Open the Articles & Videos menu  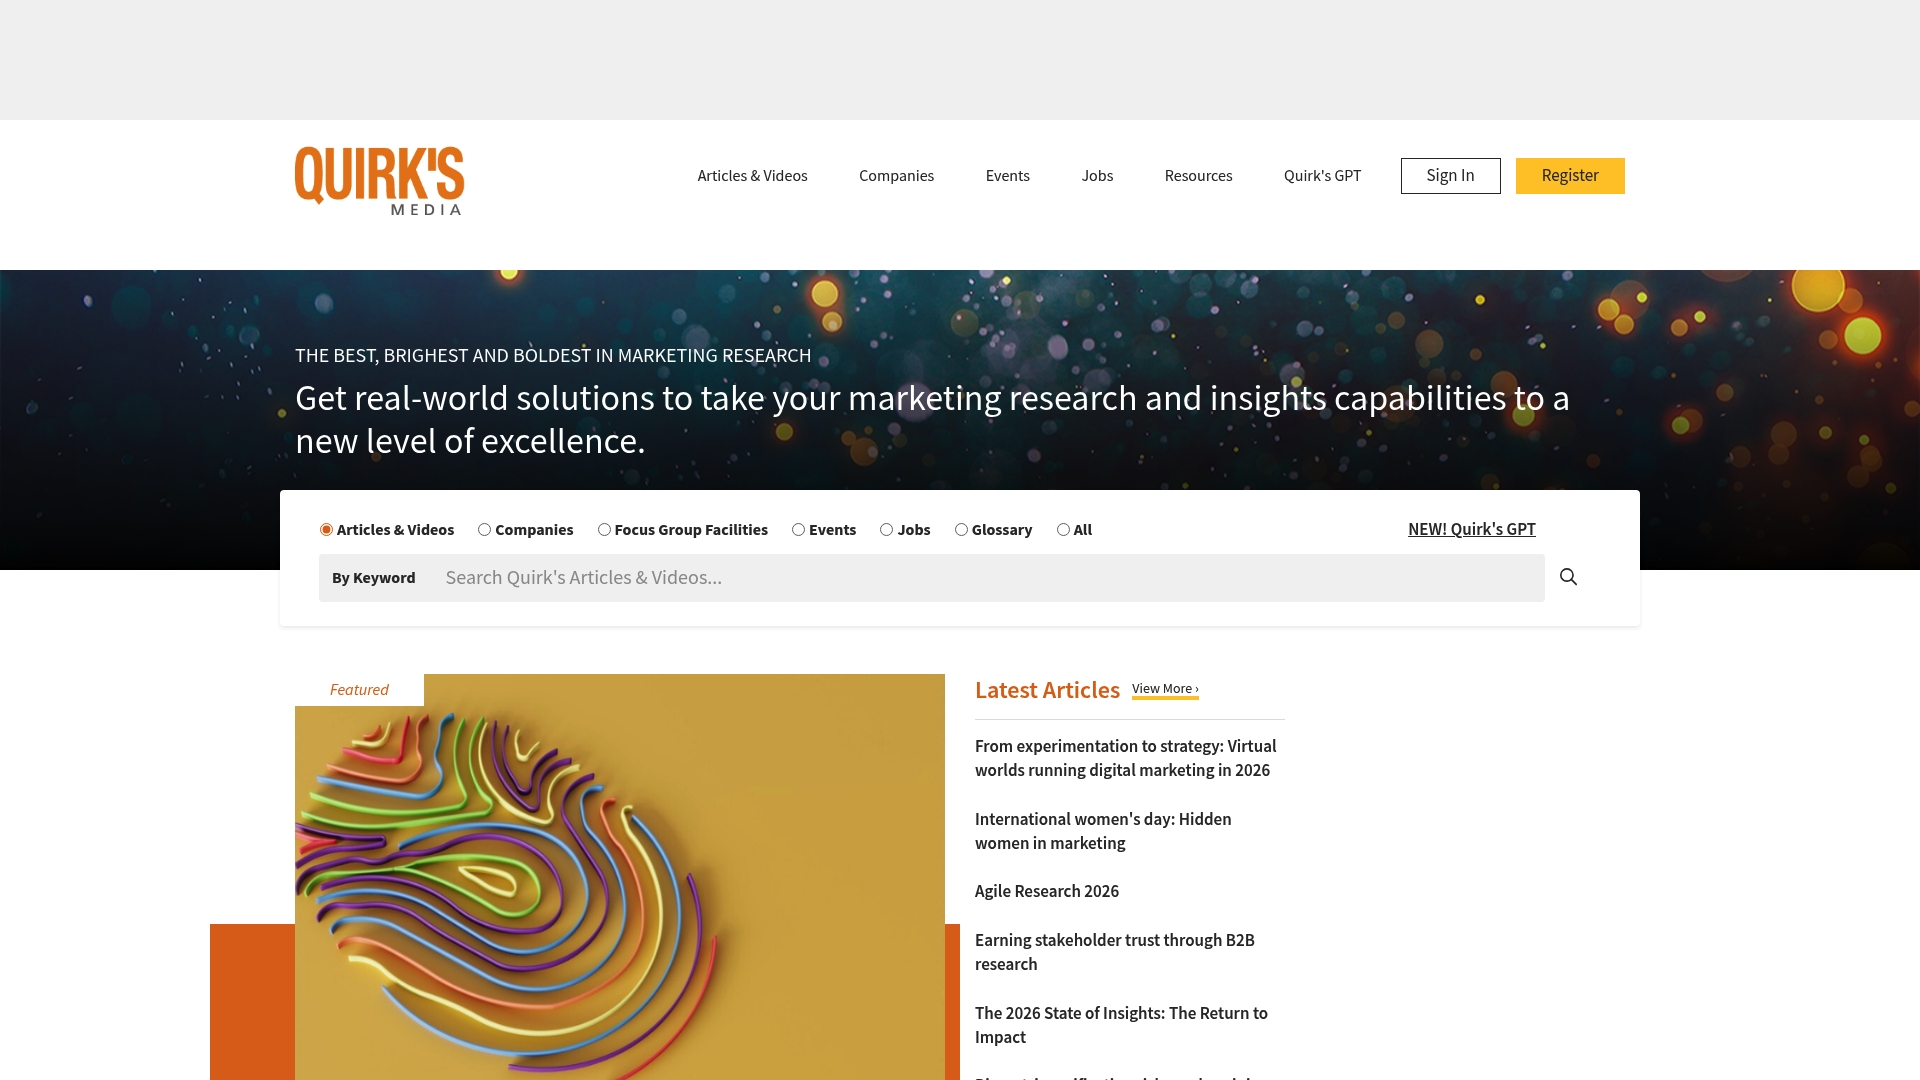[x=752, y=175]
